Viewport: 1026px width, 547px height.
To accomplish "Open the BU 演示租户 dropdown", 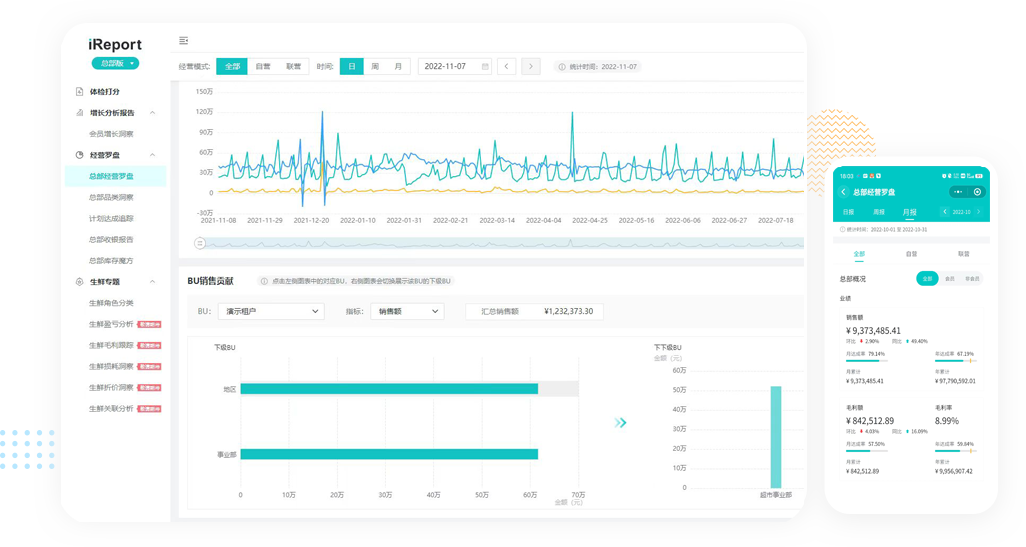I will click(271, 311).
